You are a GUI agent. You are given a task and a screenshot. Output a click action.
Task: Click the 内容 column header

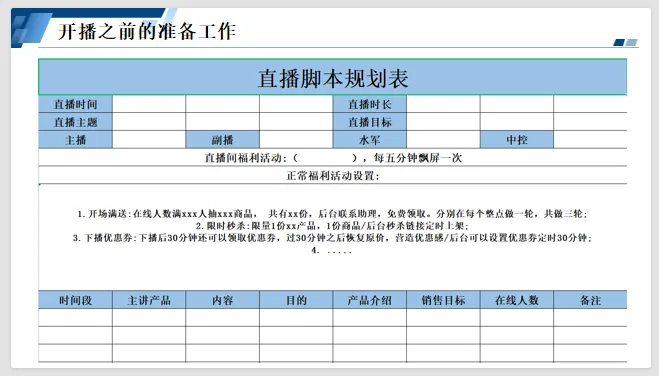(x=222, y=300)
